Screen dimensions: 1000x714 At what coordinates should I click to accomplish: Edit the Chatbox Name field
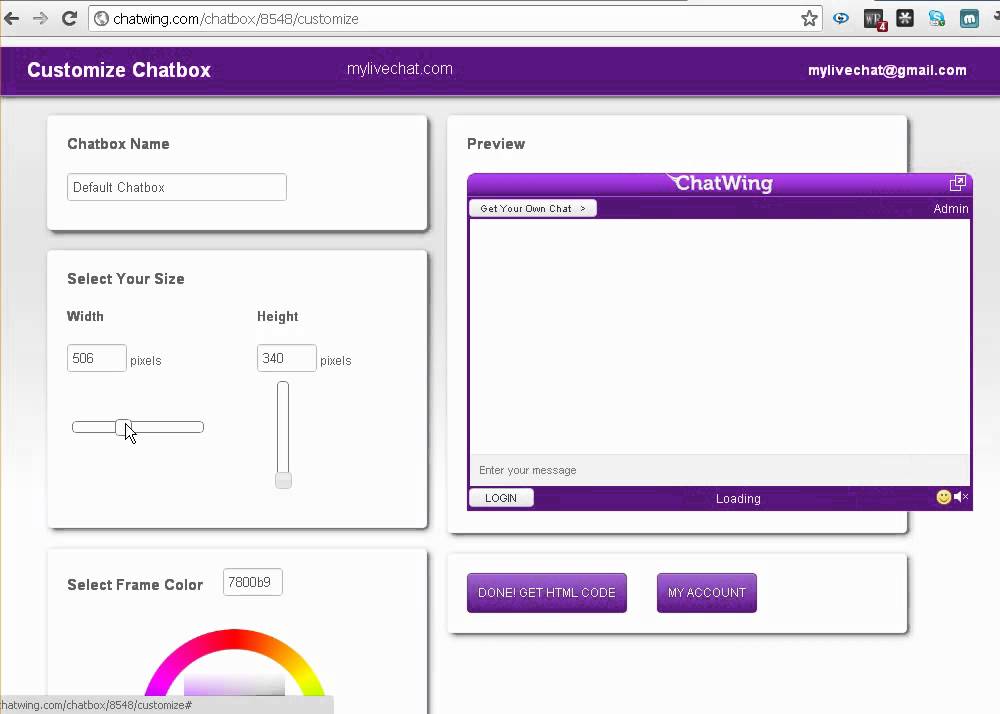point(177,187)
